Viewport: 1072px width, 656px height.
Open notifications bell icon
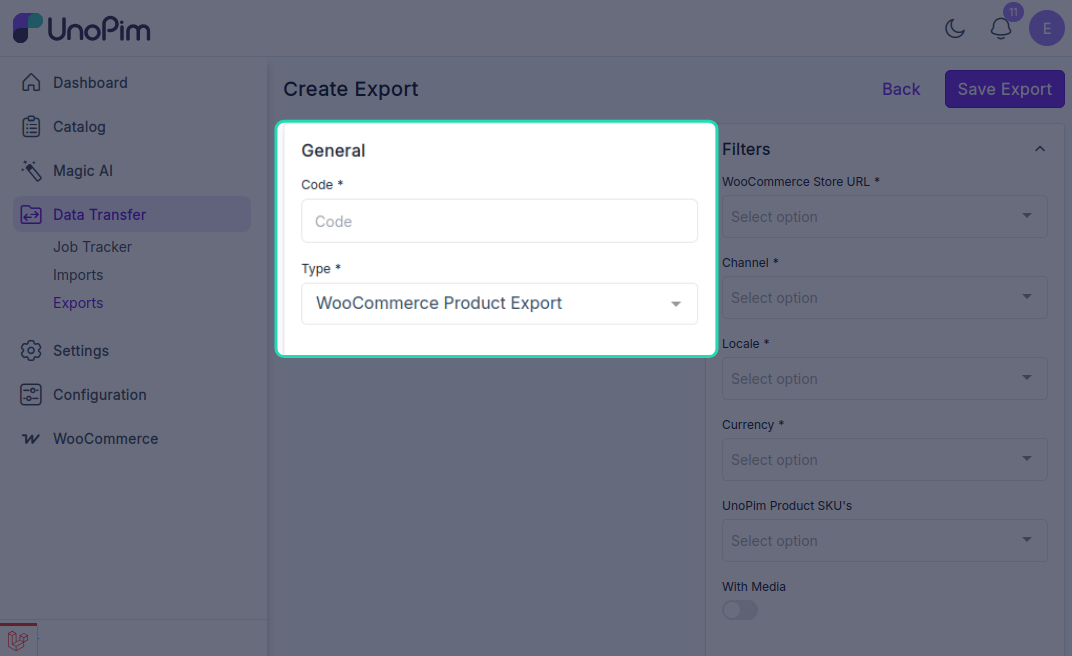pyautogui.click(x=1001, y=29)
